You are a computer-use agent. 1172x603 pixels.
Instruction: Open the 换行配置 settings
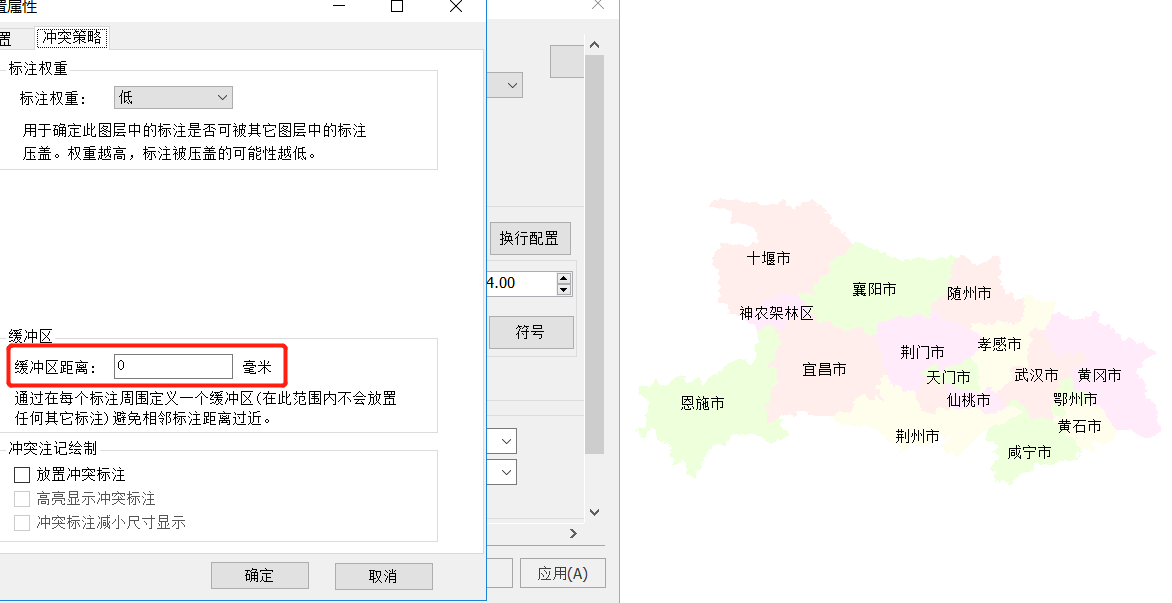[529, 239]
